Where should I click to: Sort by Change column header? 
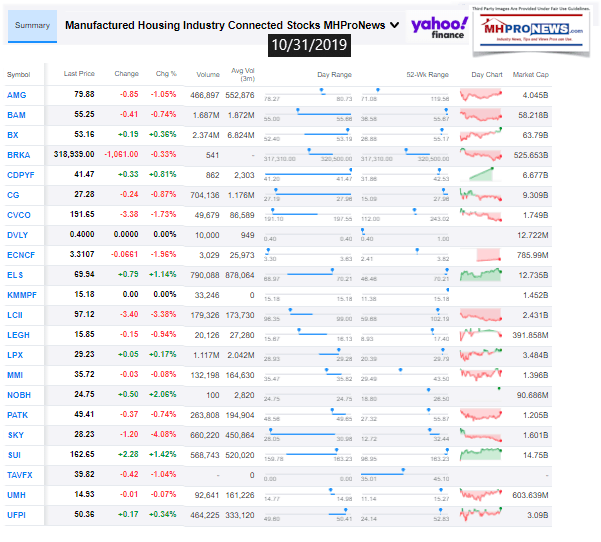(126, 74)
